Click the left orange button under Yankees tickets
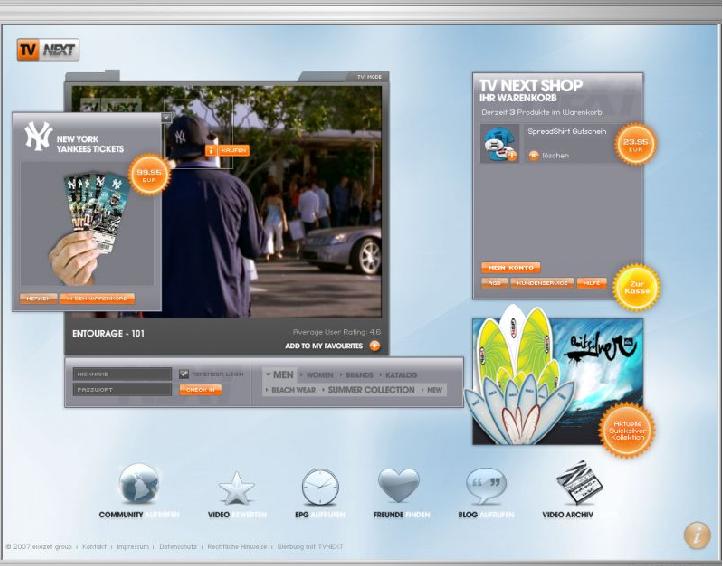Viewport: 723px width, 566px height. click(38, 299)
